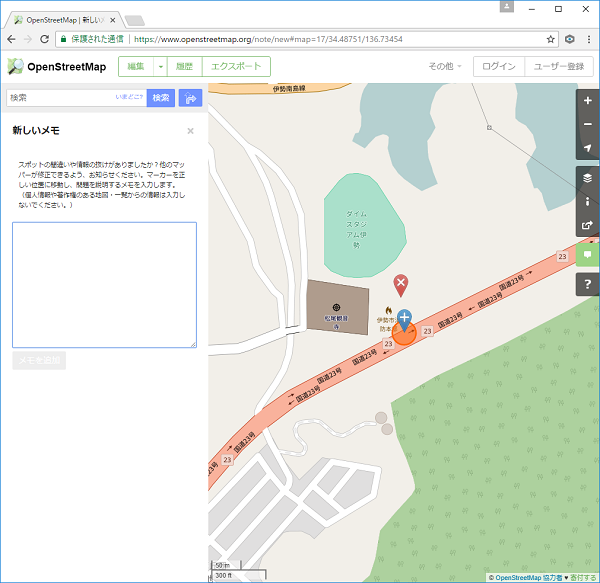Open the map key info control
The height and width of the screenshot is (583, 600).
coord(587,202)
